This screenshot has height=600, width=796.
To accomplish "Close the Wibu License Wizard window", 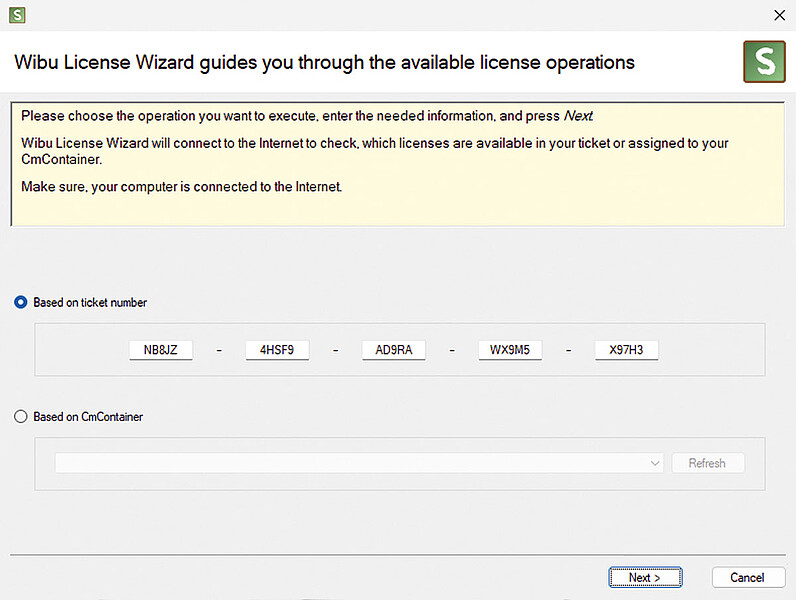I will pyautogui.click(x=780, y=15).
